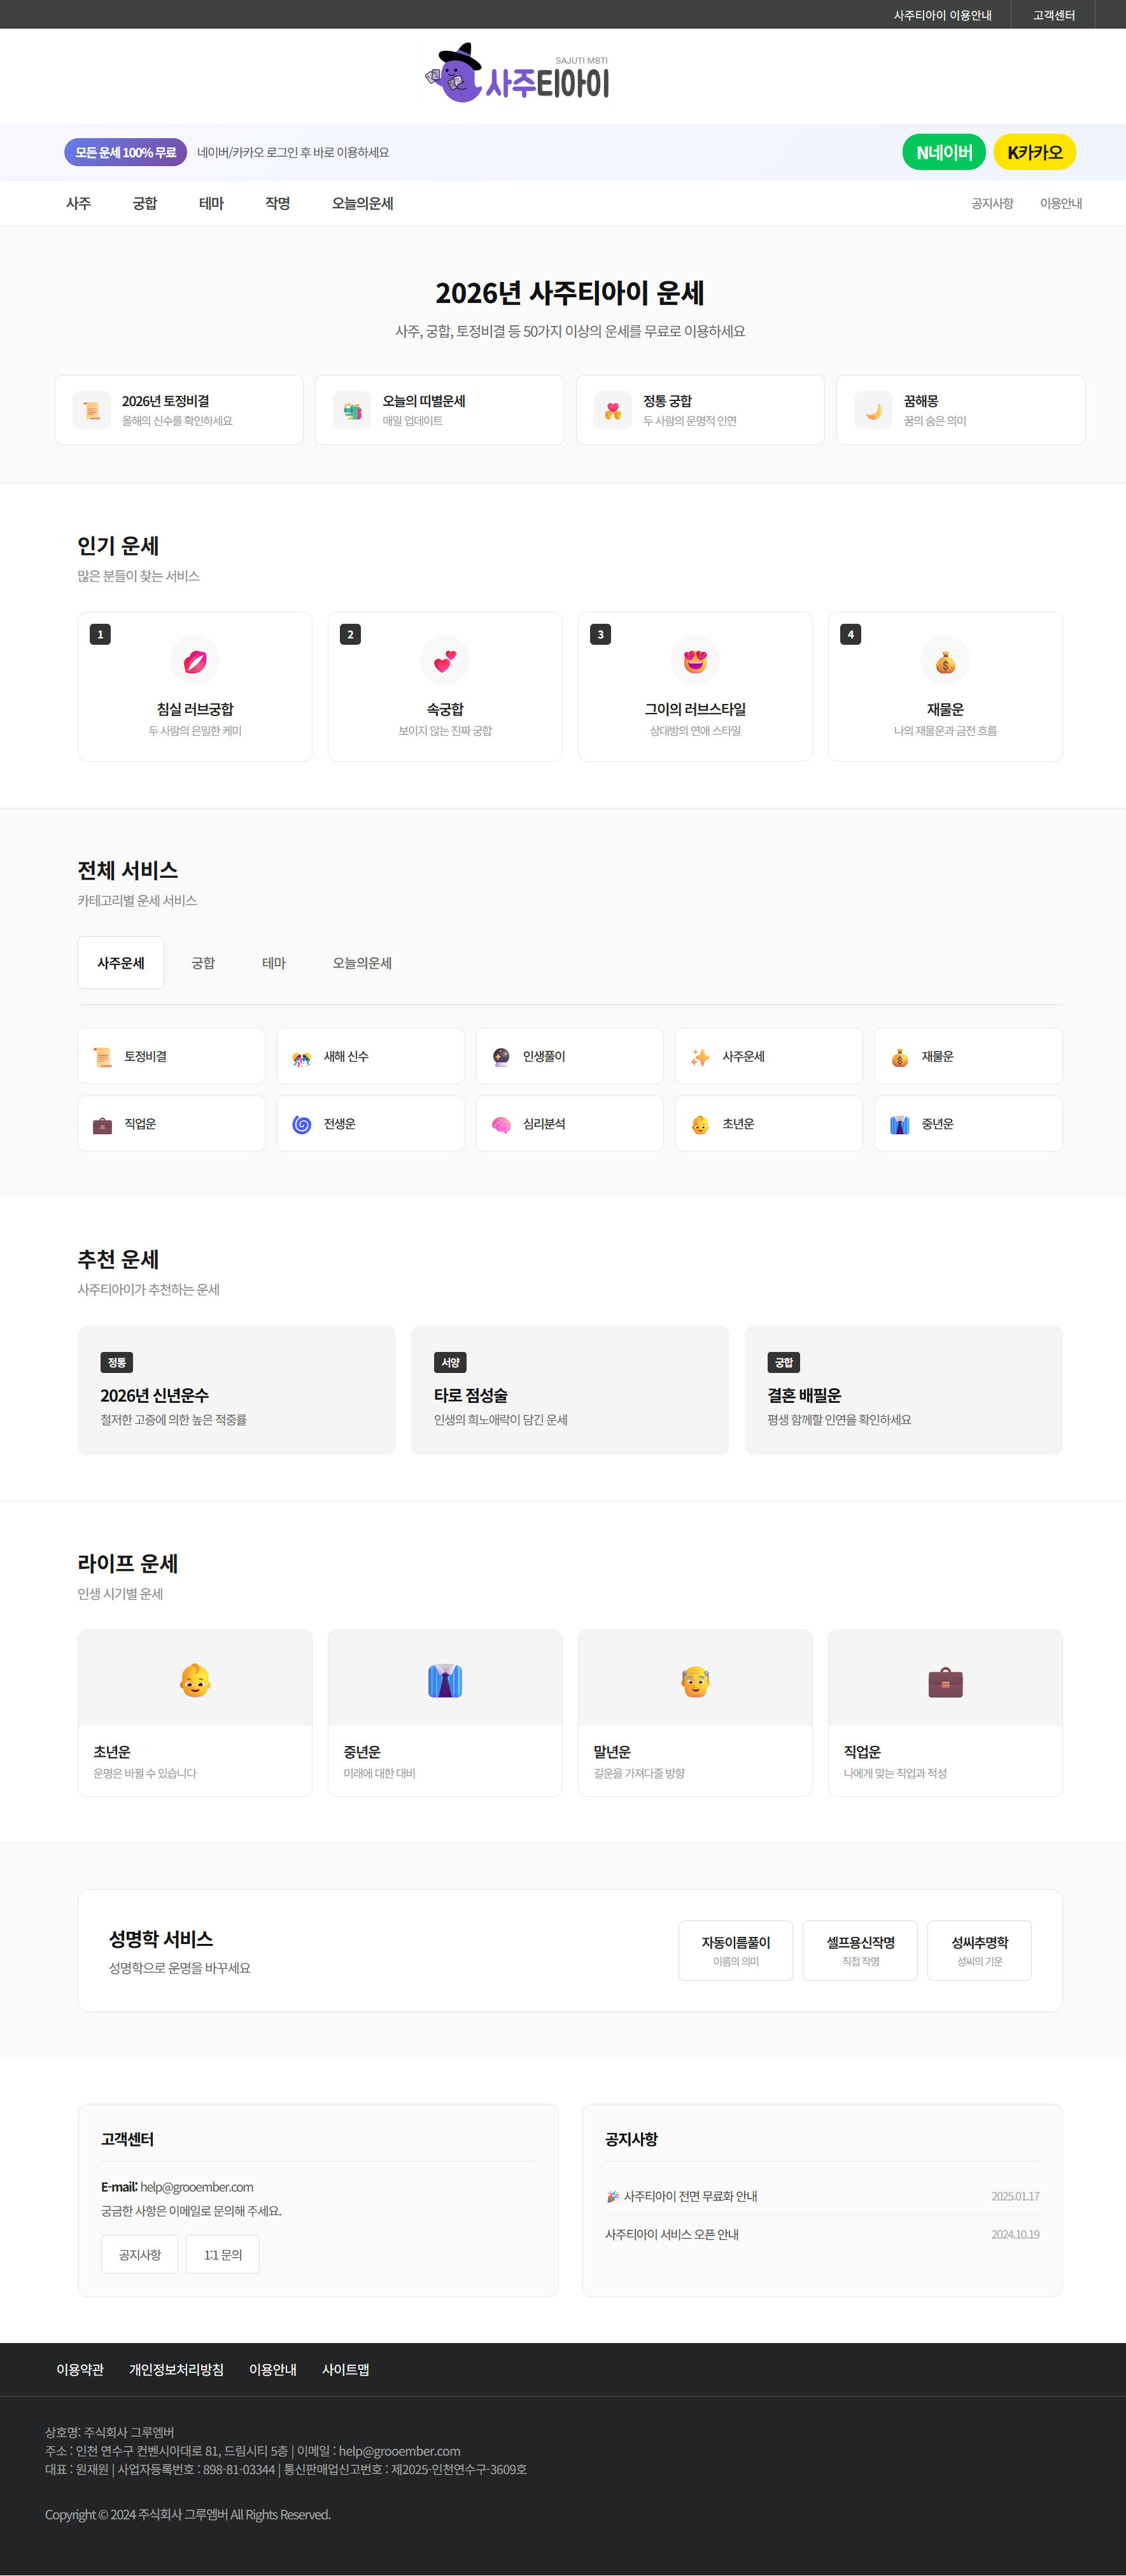Open the 사주티아이 전면 무료화 안내 notice

(x=690, y=2196)
